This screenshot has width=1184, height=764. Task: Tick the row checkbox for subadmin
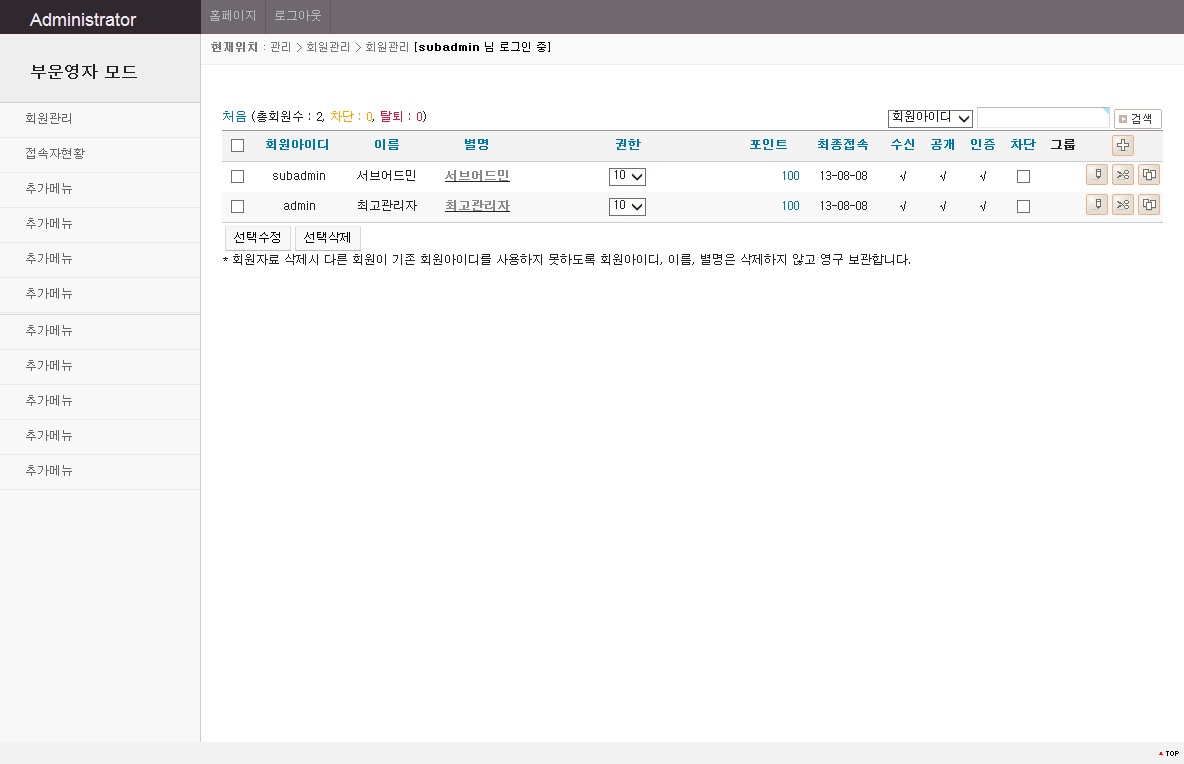237,176
